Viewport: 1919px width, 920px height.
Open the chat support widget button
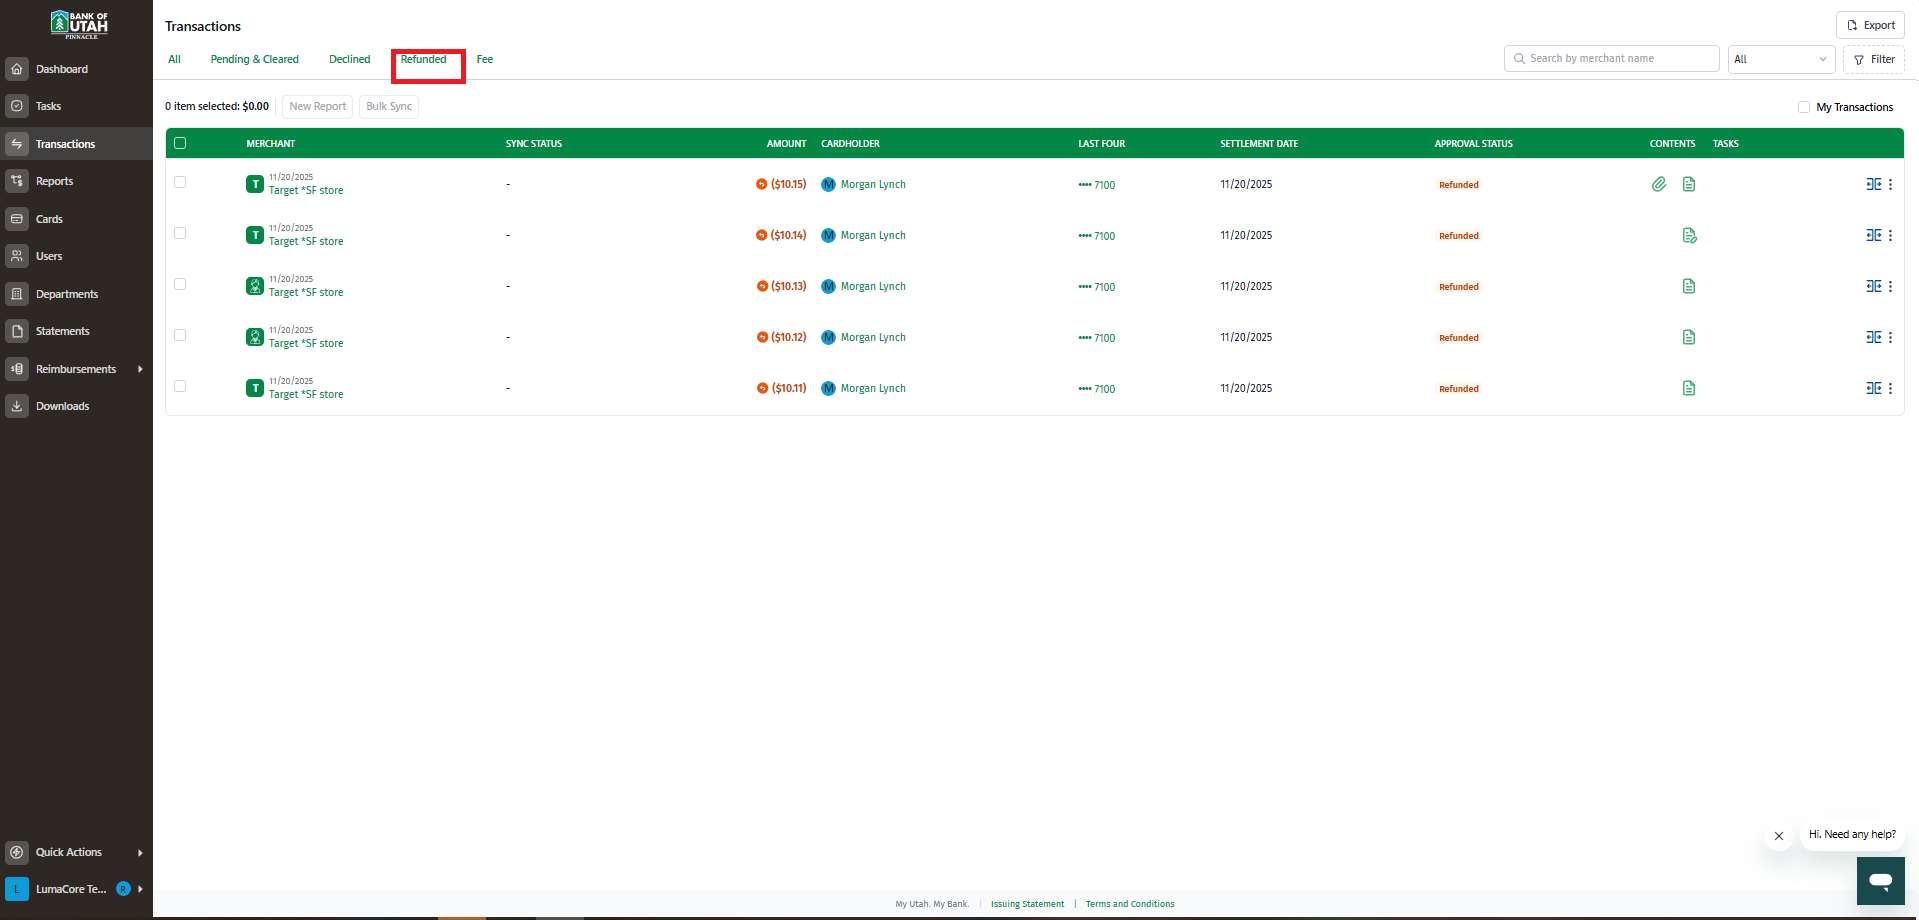(x=1880, y=881)
